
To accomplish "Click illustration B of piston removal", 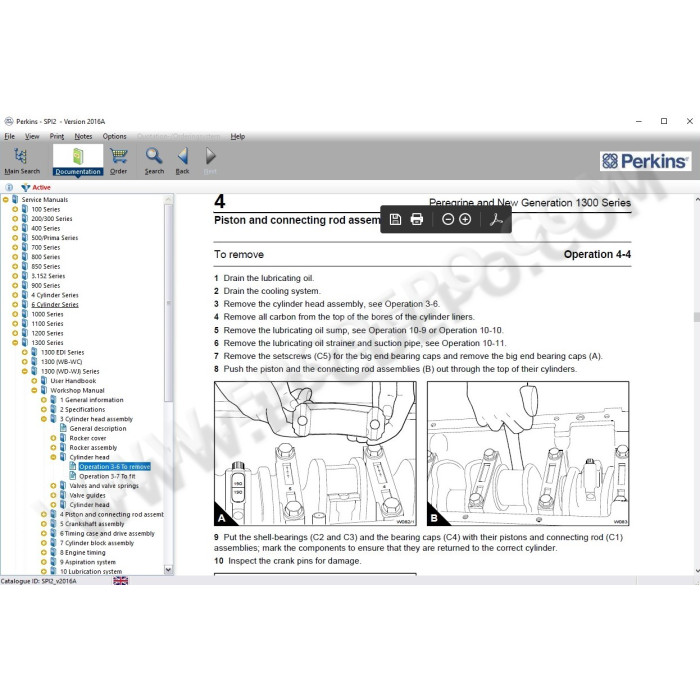I will coord(528,453).
